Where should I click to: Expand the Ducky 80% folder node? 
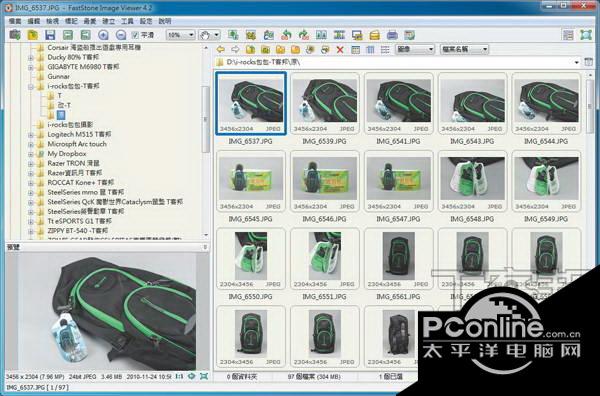(31, 57)
